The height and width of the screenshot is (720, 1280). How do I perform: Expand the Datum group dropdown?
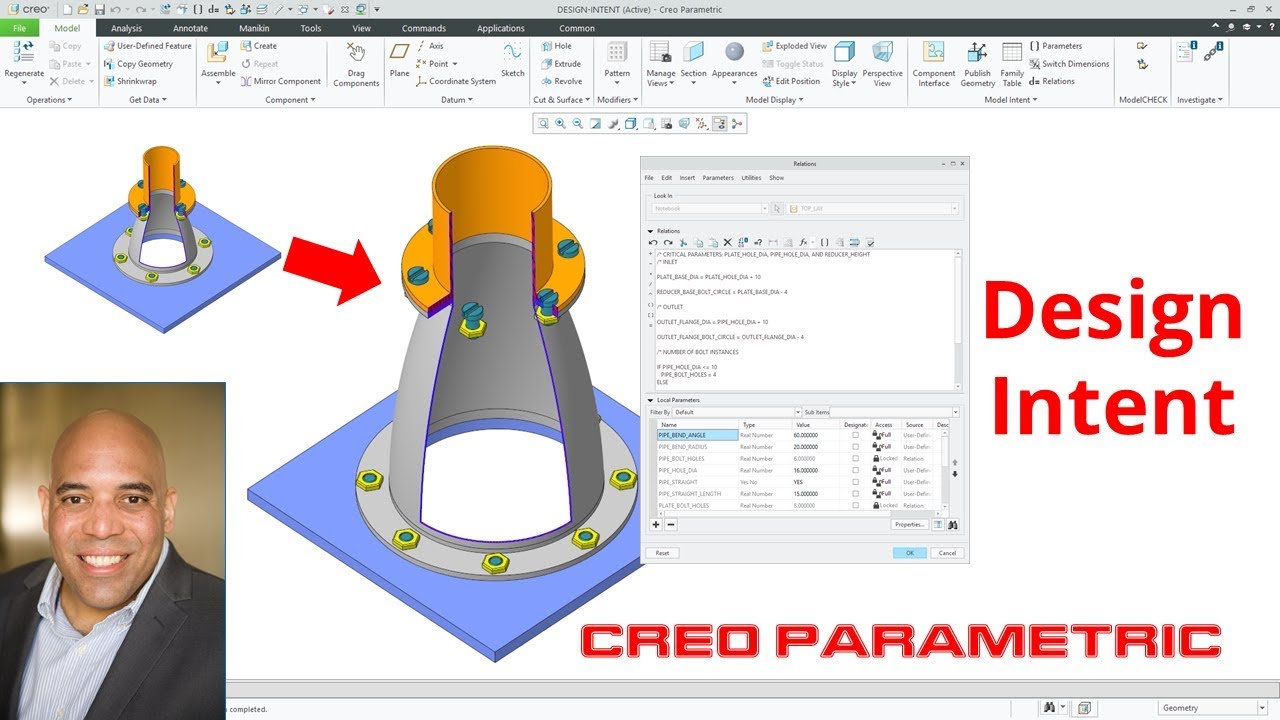(x=457, y=100)
